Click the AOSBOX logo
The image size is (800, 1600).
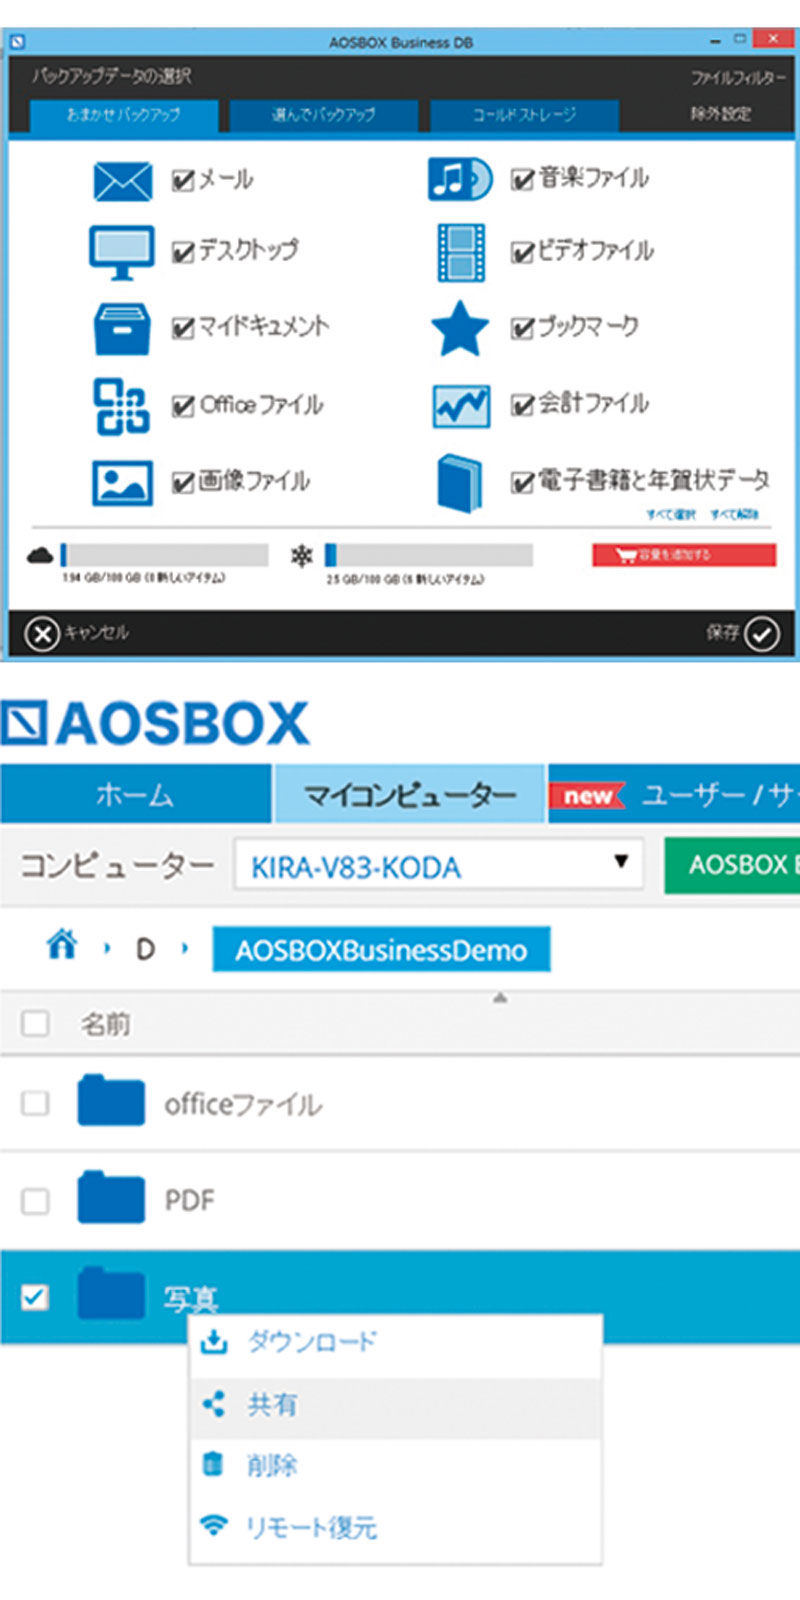(155, 723)
